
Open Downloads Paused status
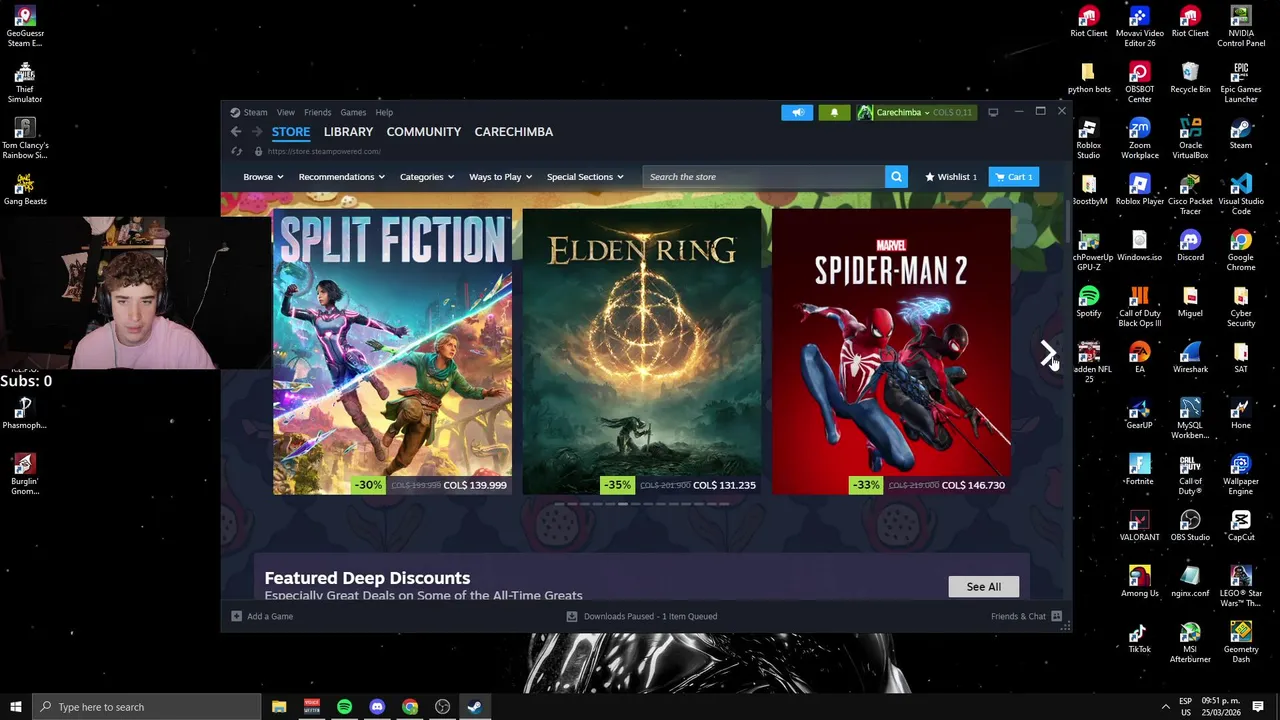(x=642, y=616)
